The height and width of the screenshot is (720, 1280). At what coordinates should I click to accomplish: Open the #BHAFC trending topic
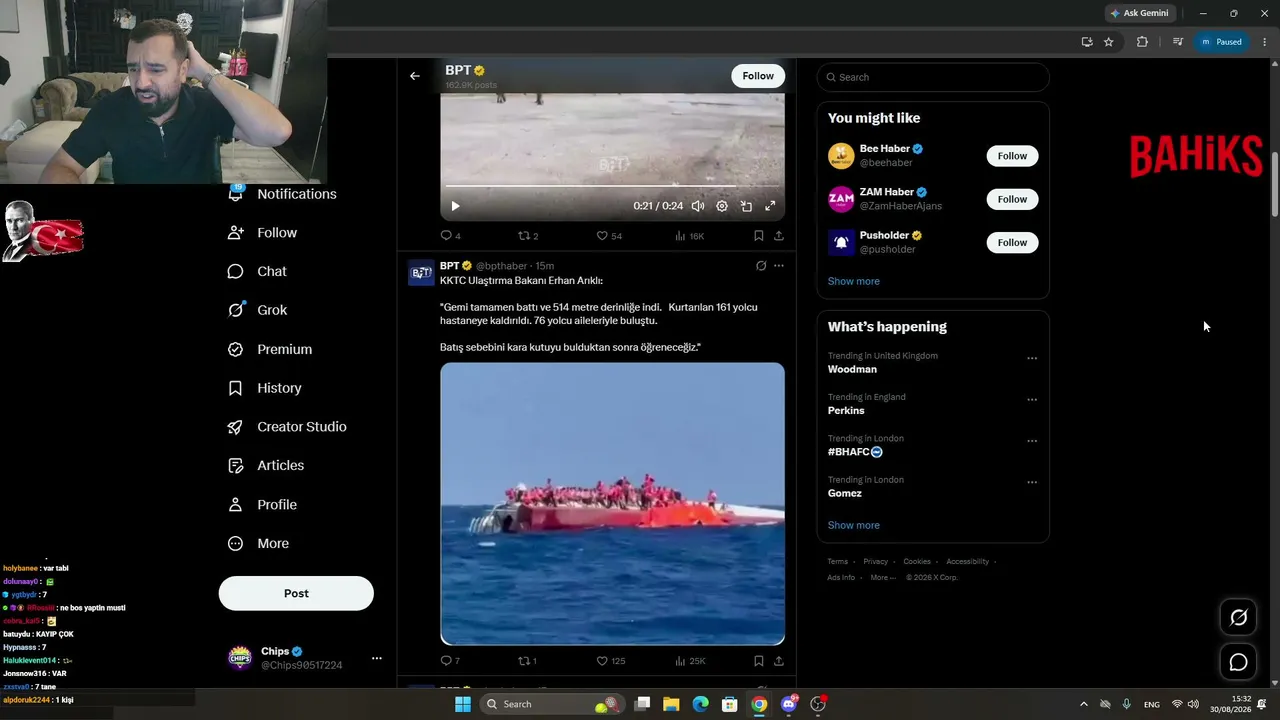pos(855,452)
